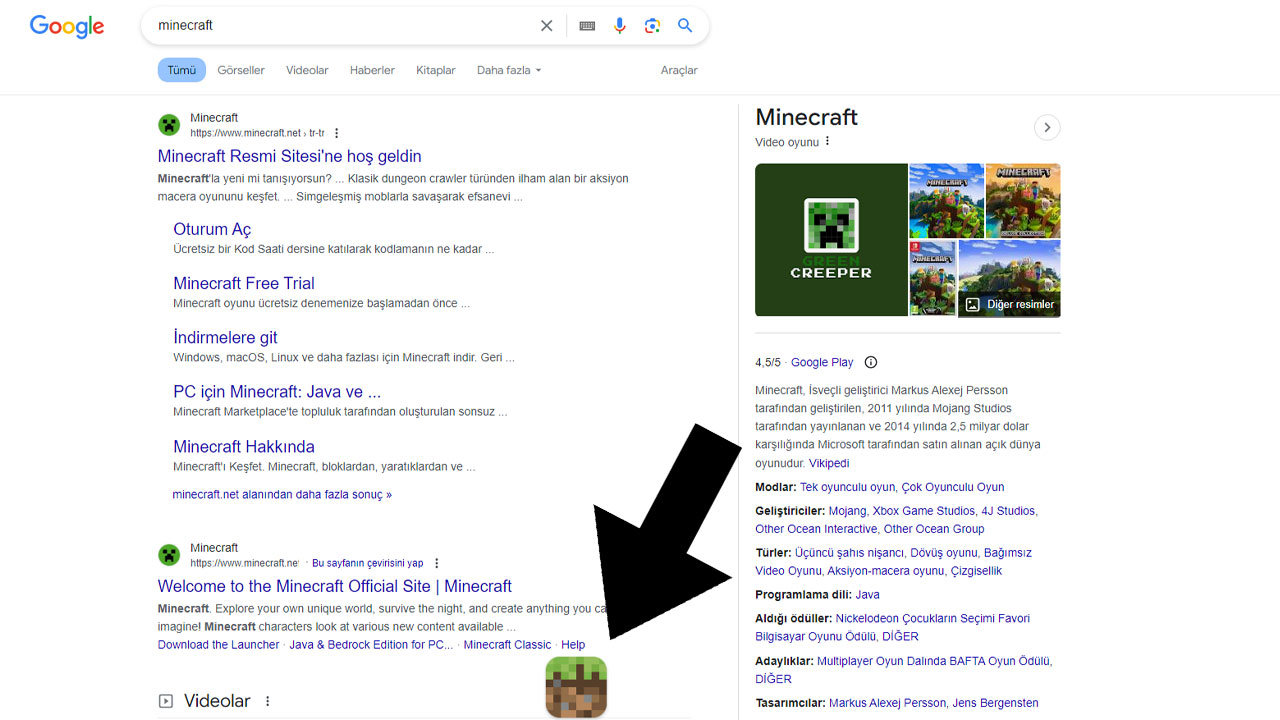This screenshot has height=720, width=1280.
Task: Click the second result's Minecraft creeper favicon
Action: 169,555
